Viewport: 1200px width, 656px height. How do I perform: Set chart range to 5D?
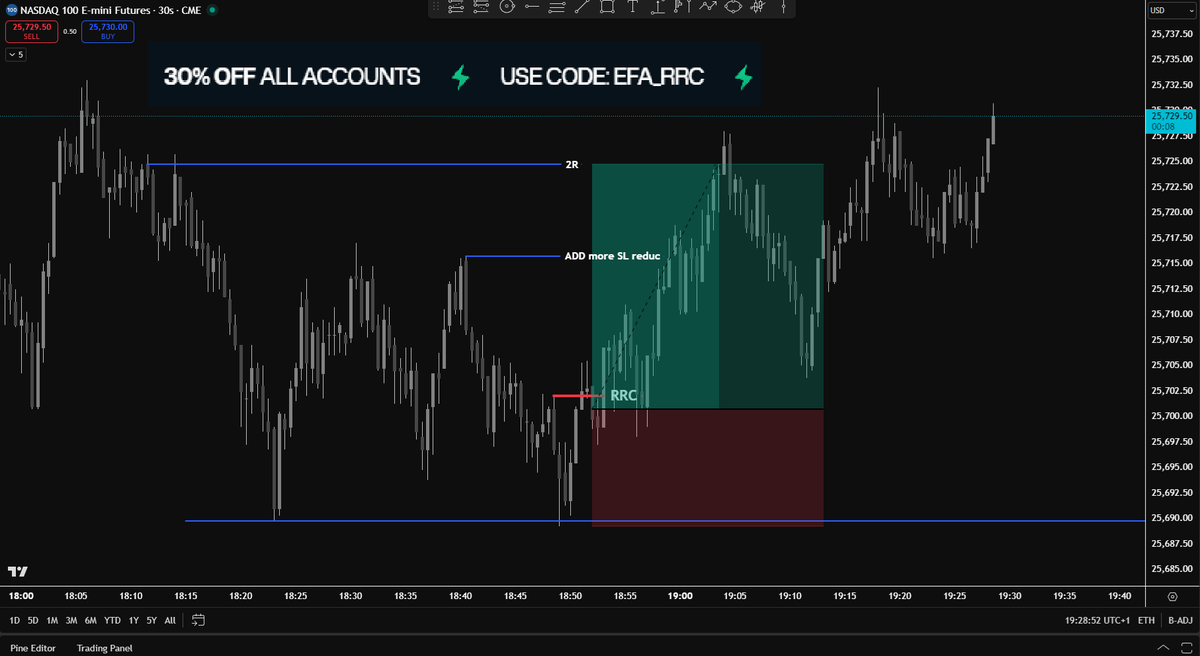pyautogui.click(x=33, y=620)
